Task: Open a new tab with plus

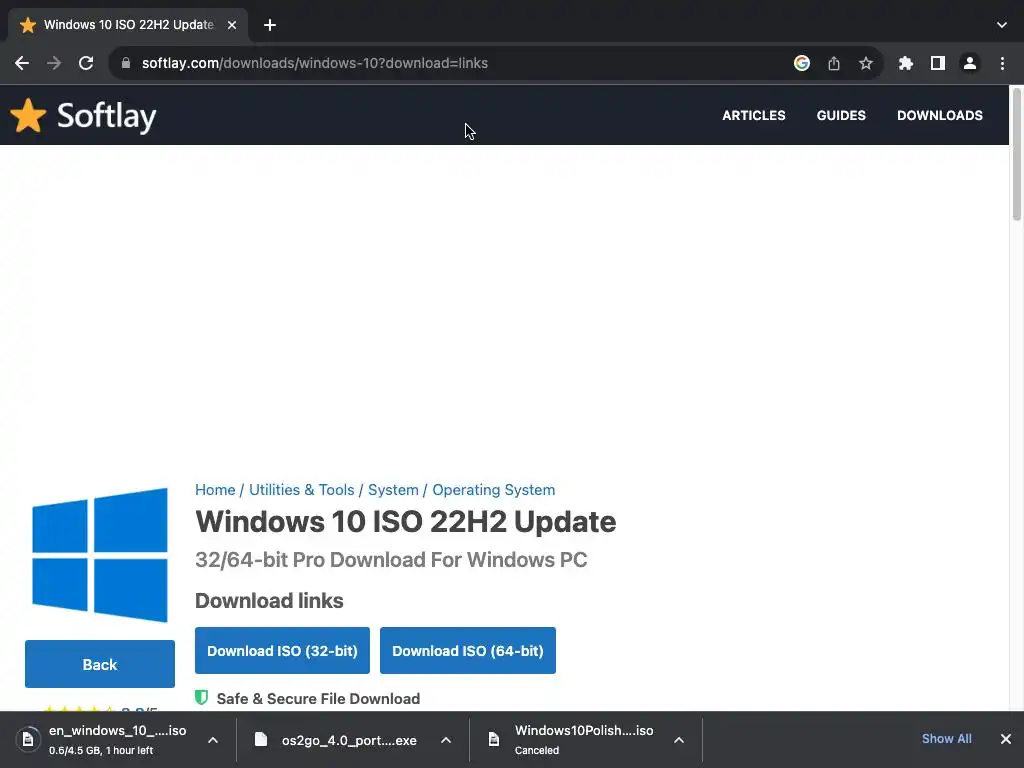Action: pos(270,25)
